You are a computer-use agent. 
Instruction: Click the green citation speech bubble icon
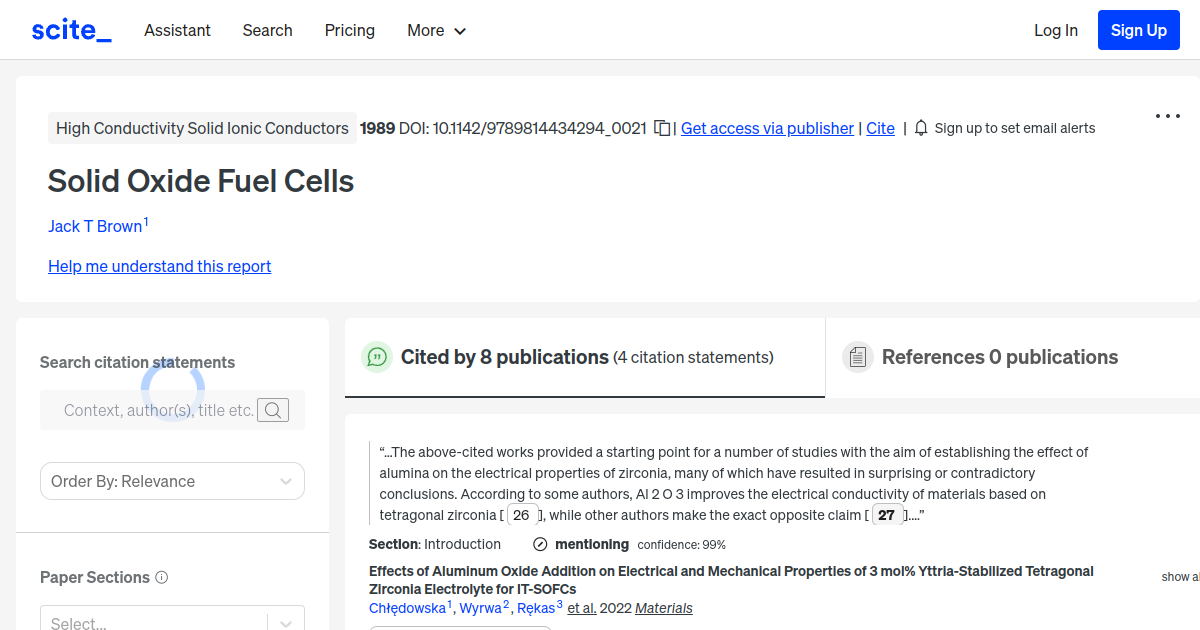click(x=377, y=357)
